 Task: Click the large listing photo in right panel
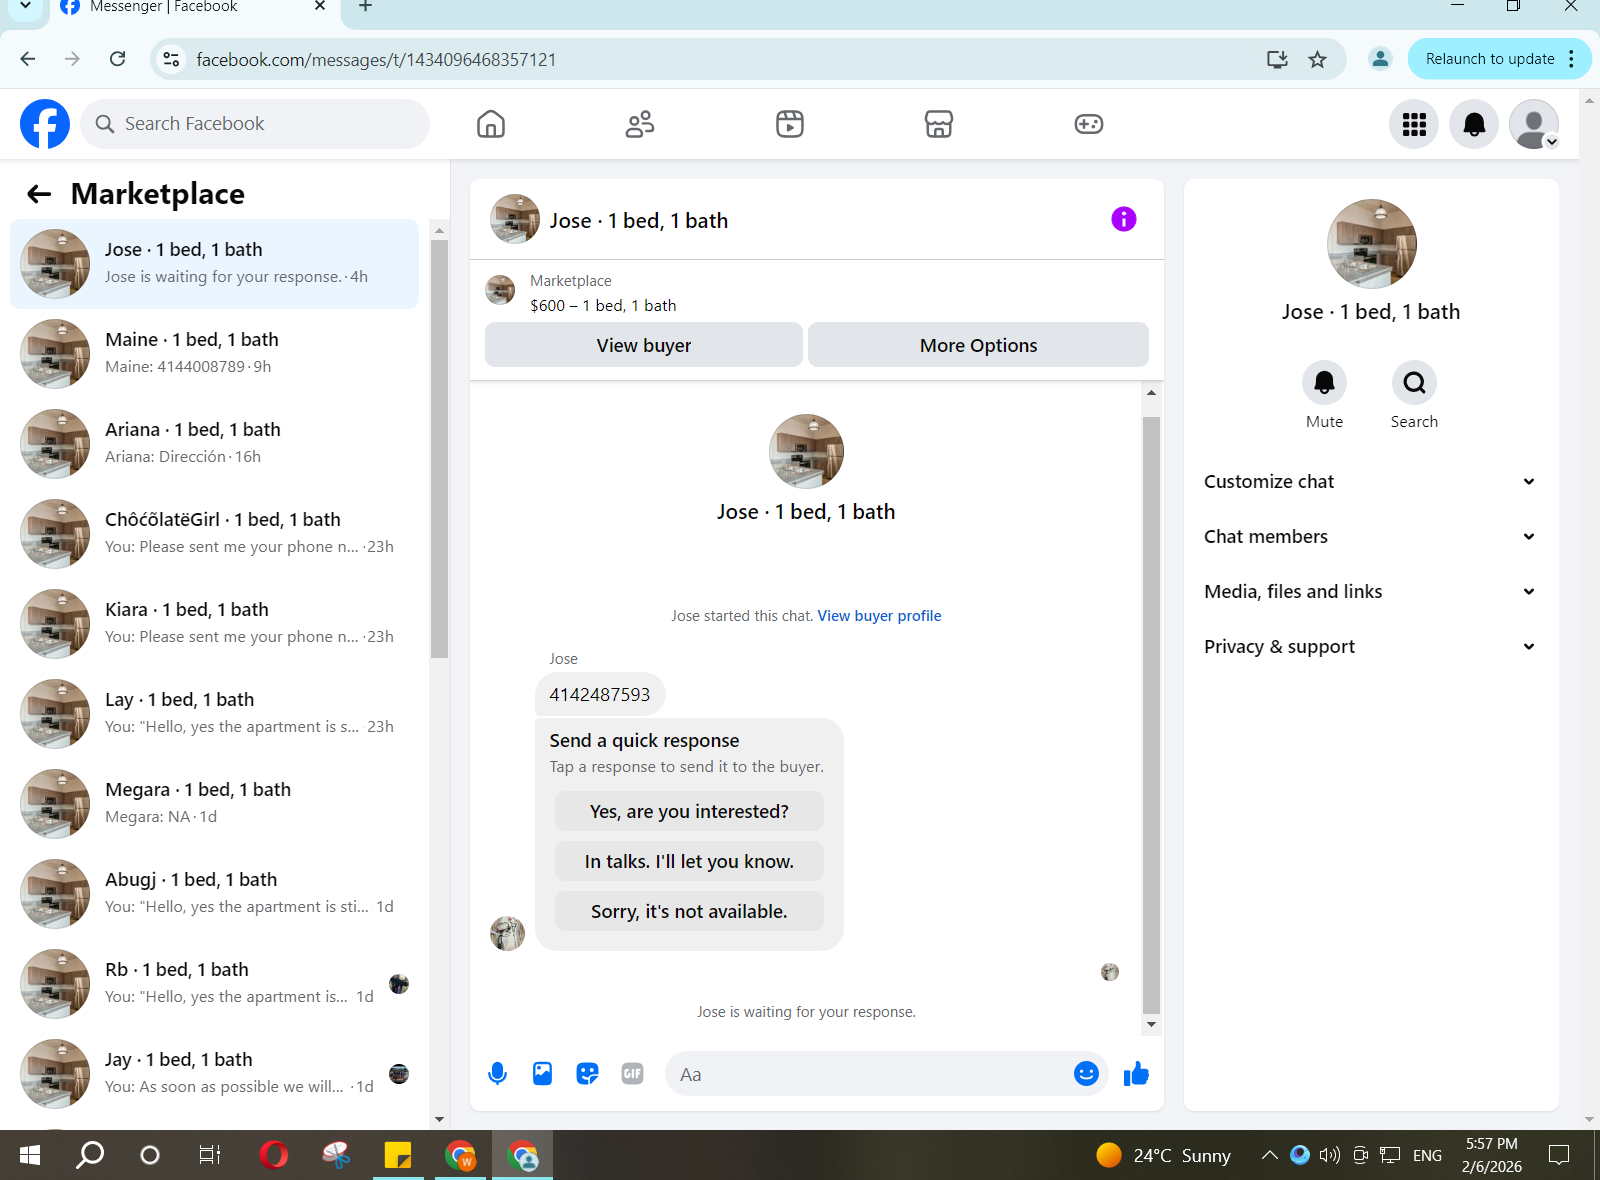pos(1371,244)
